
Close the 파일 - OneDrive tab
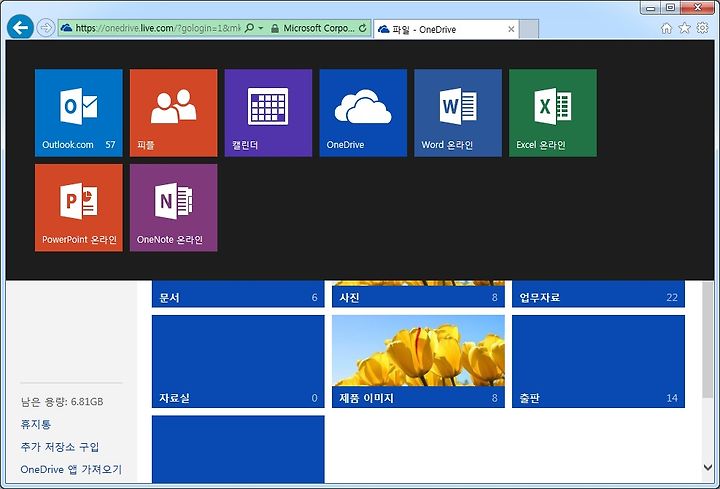[511, 29]
